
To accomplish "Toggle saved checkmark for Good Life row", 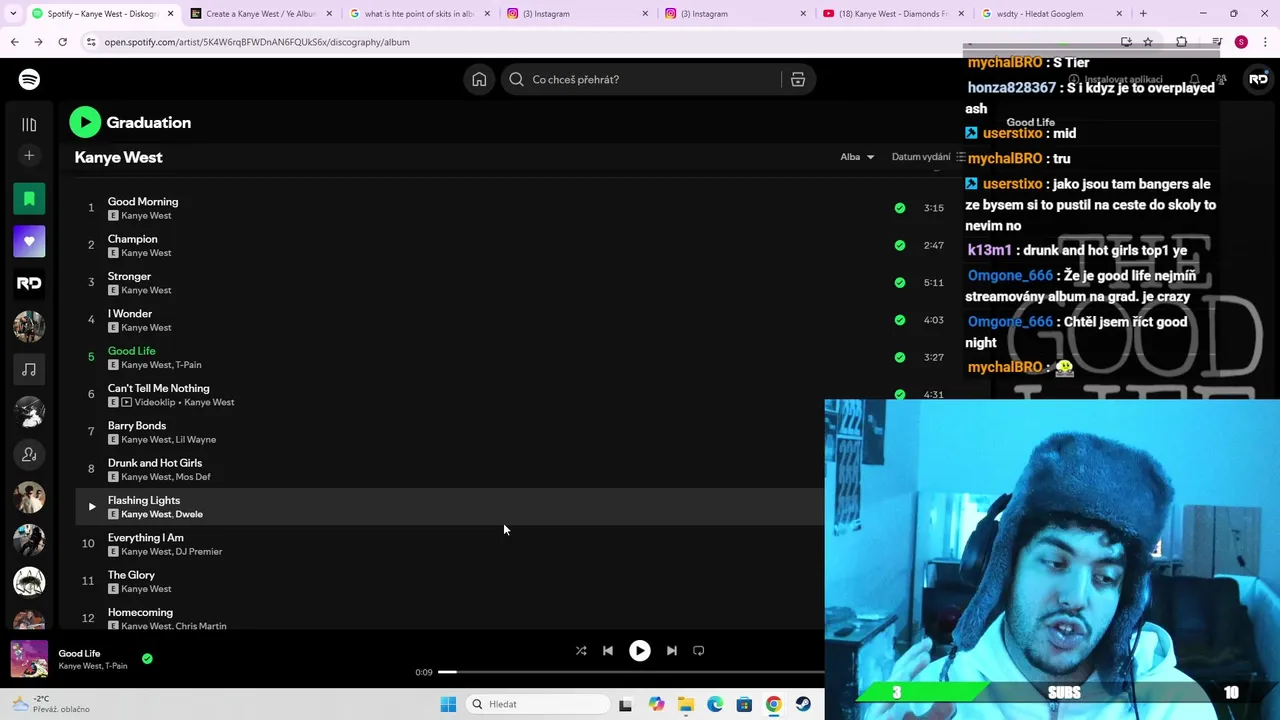I will click(x=900, y=357).
